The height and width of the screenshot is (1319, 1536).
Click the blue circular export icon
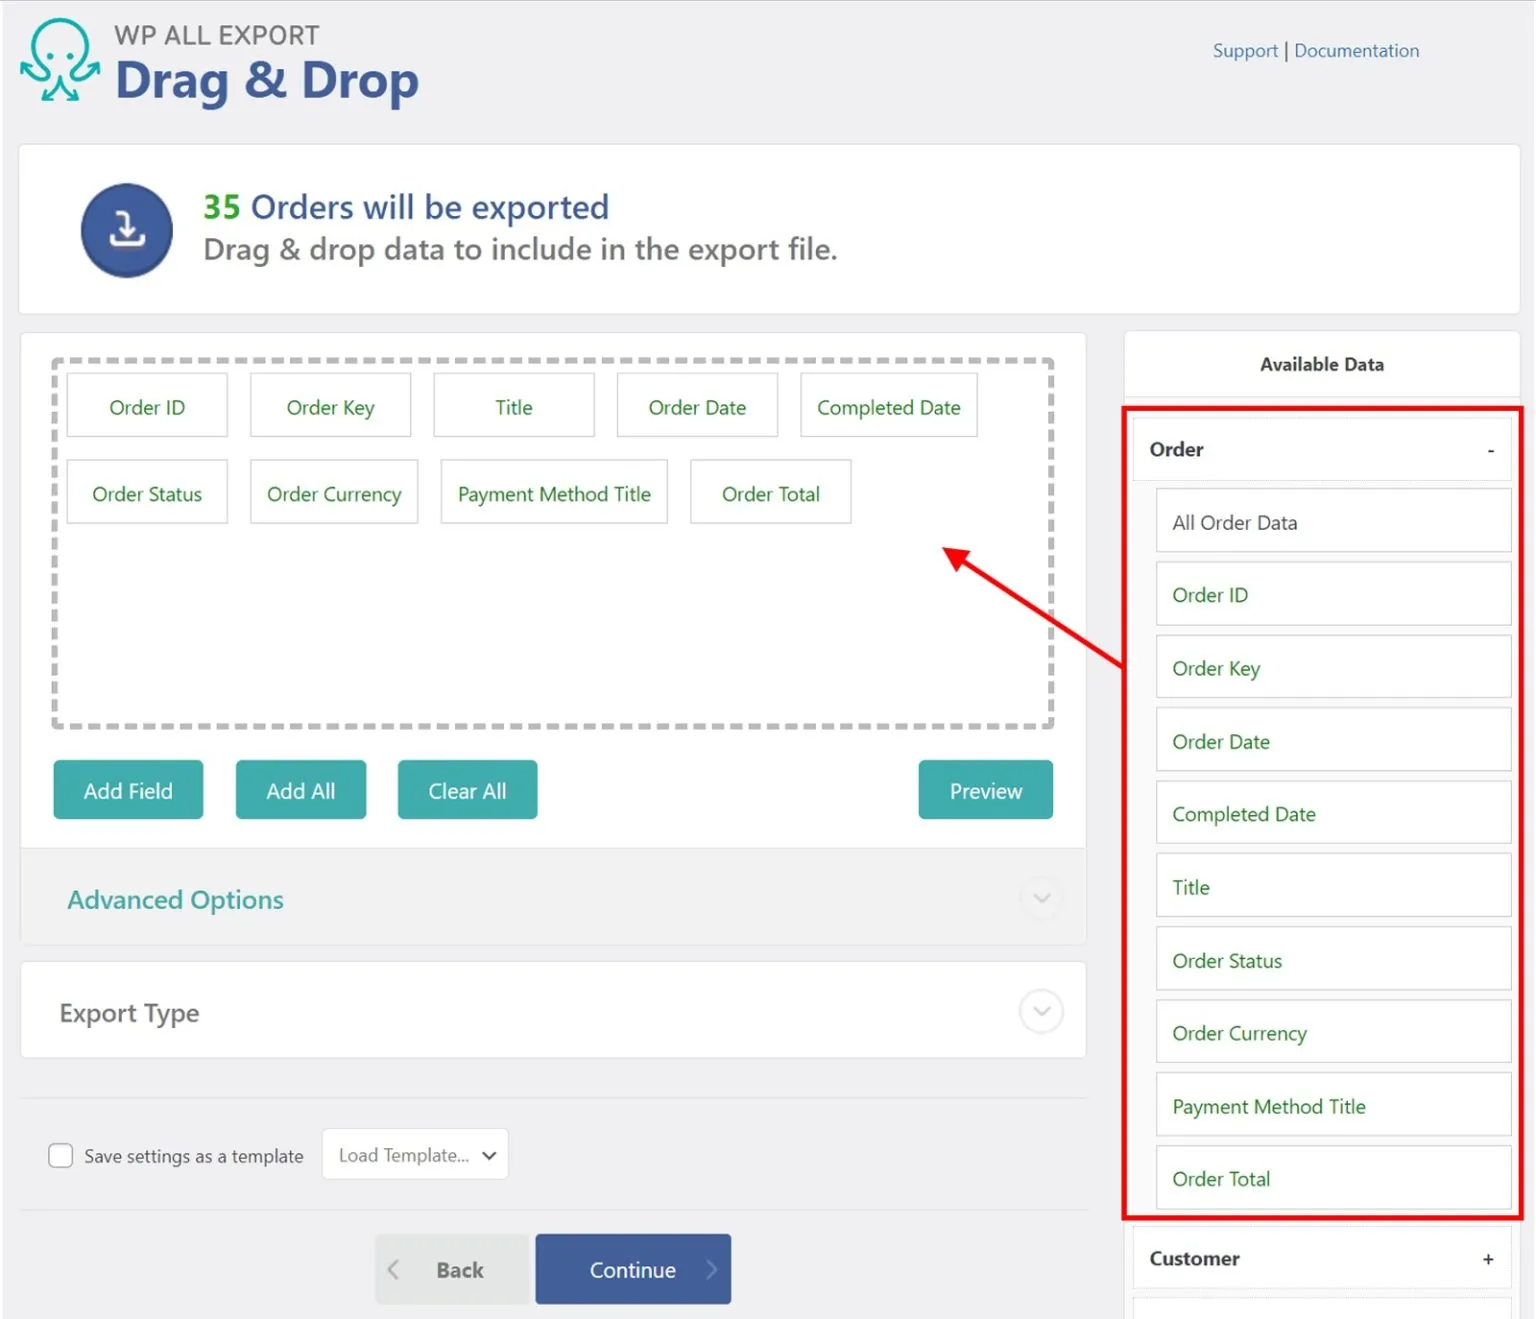tap(127, 230)
